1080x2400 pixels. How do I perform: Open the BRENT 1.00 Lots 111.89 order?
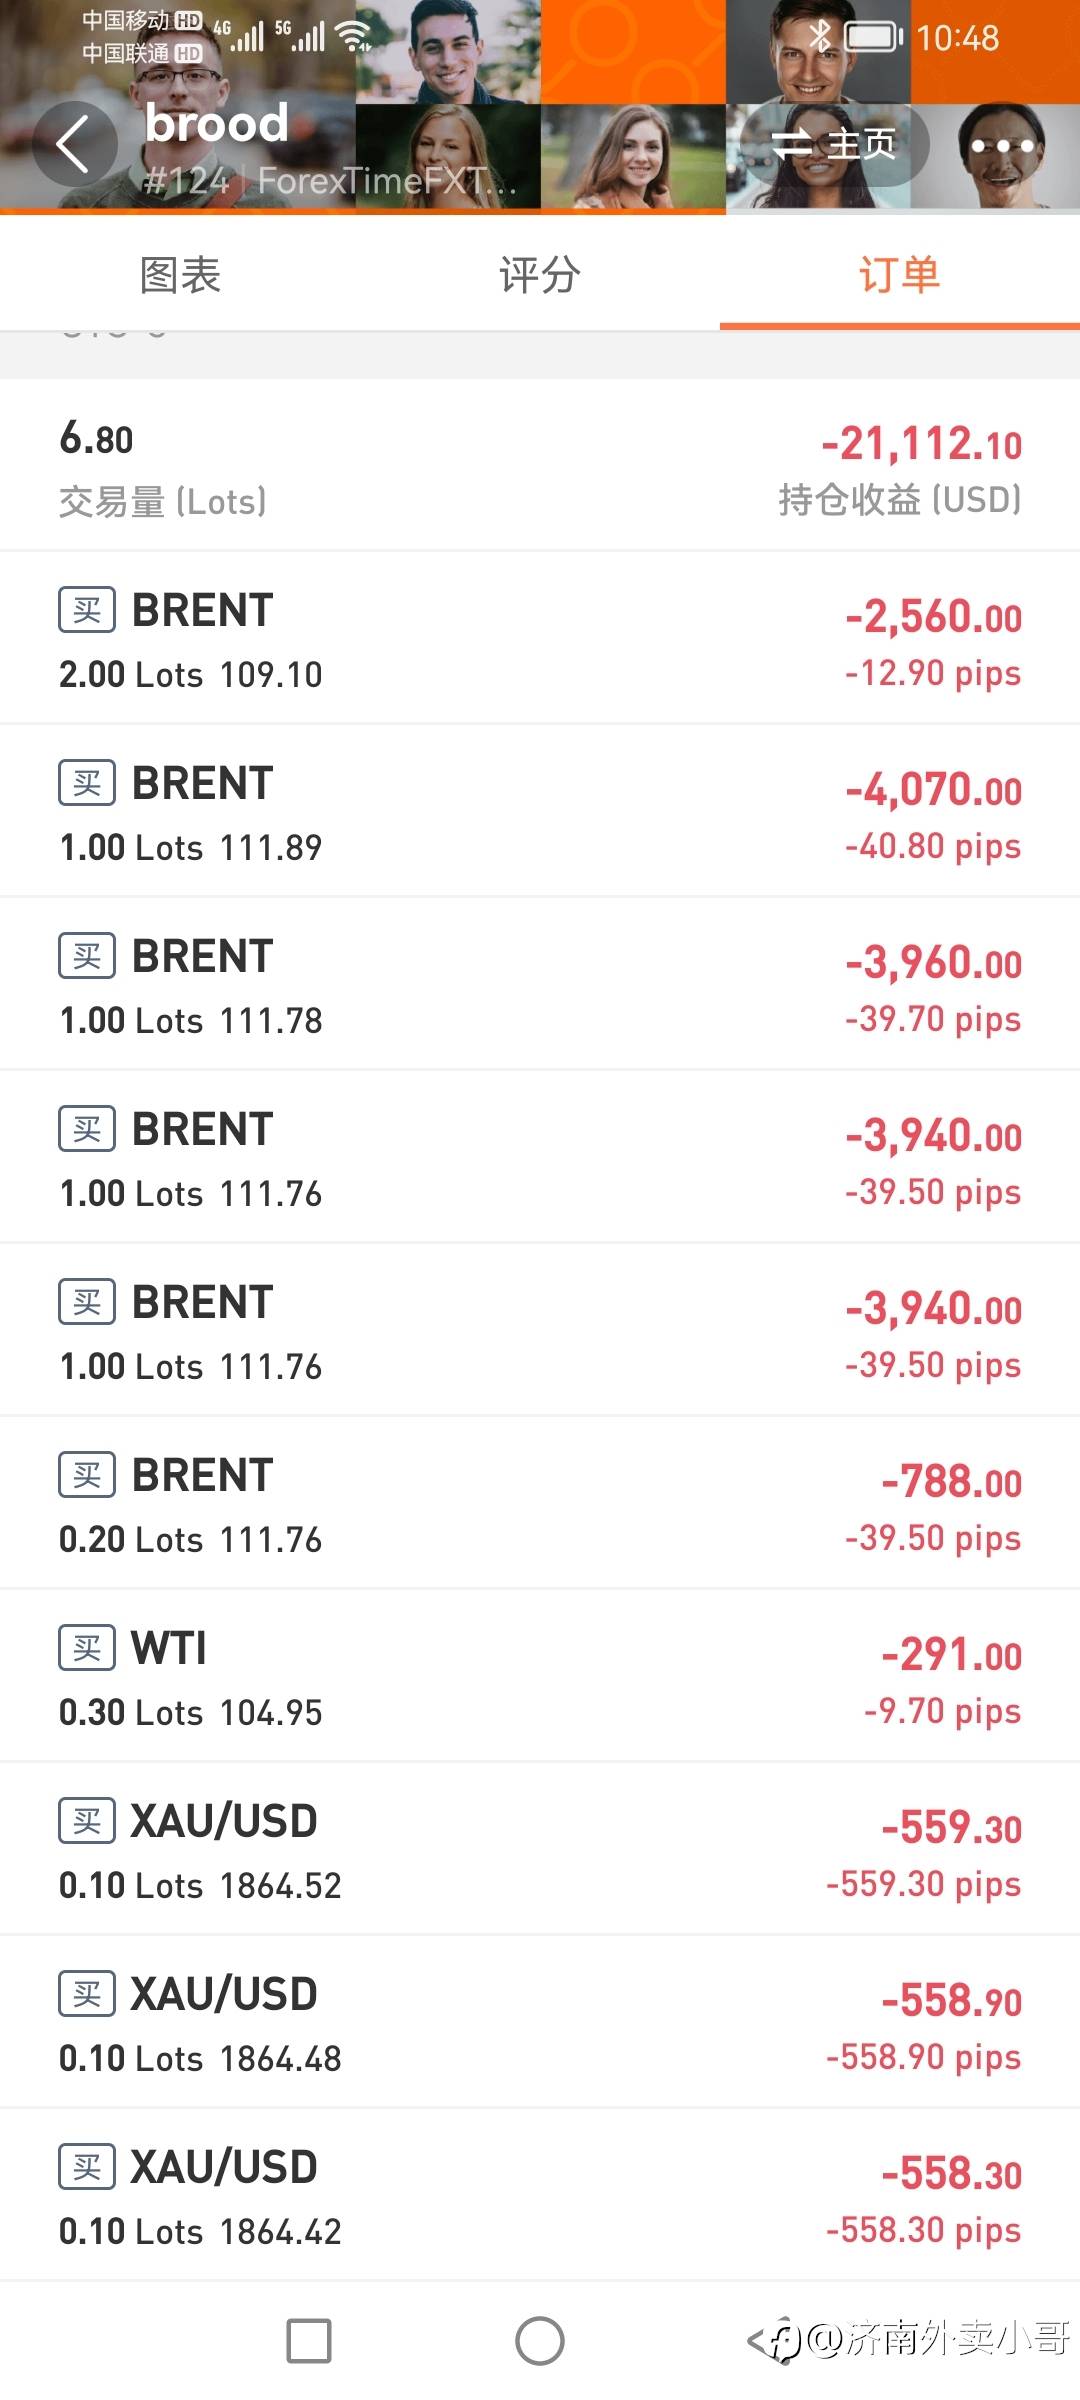[x=540, y=811]
